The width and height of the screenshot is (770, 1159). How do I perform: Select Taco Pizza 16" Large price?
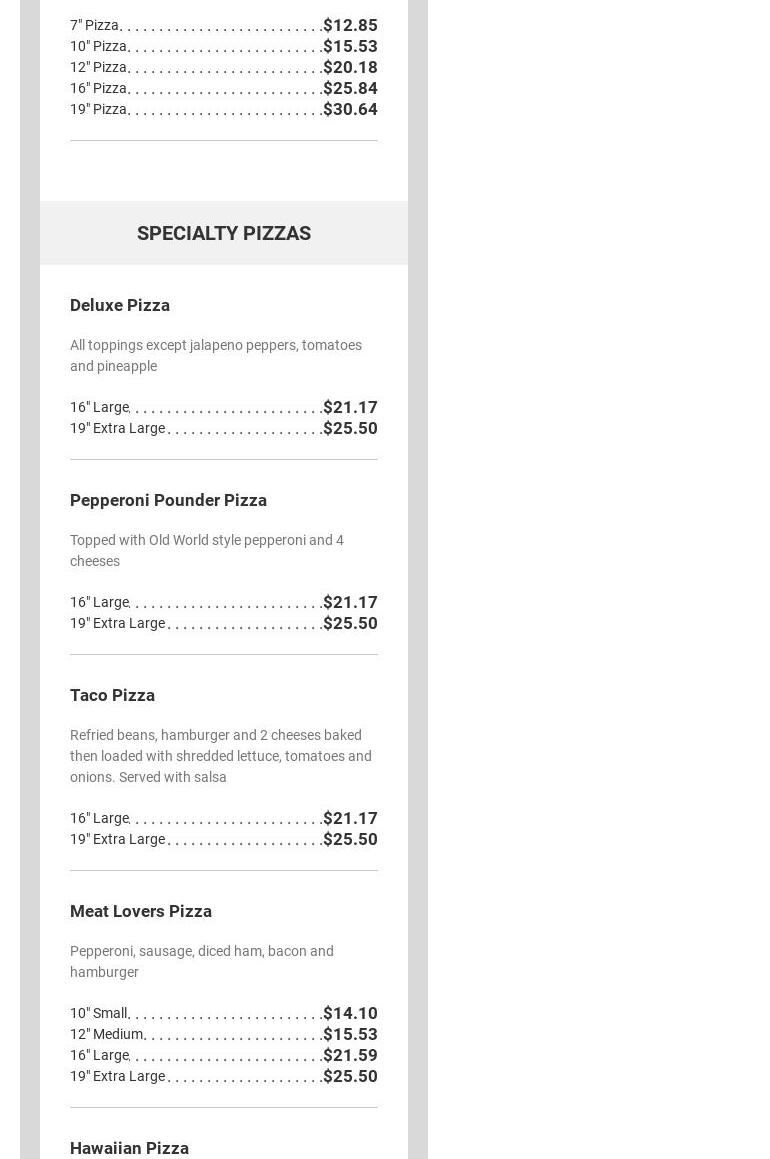[350, 818]
